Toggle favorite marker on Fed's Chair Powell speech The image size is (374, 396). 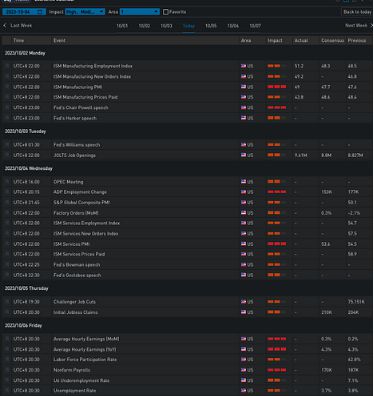pos(7,108)
